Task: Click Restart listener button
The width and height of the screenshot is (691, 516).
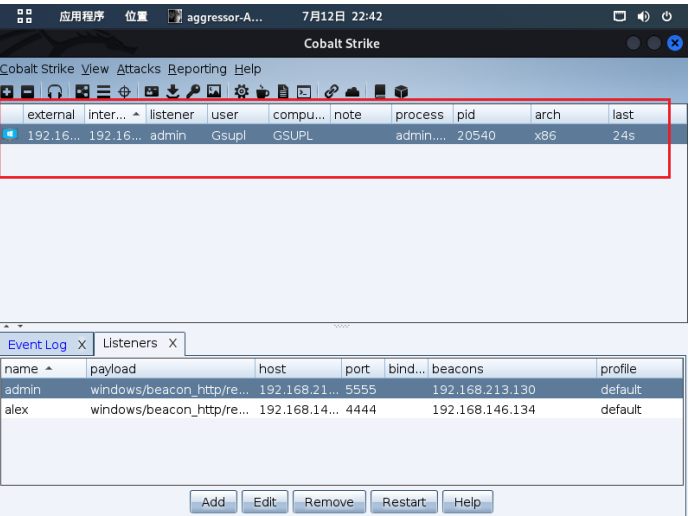Action: coord(404,502)
